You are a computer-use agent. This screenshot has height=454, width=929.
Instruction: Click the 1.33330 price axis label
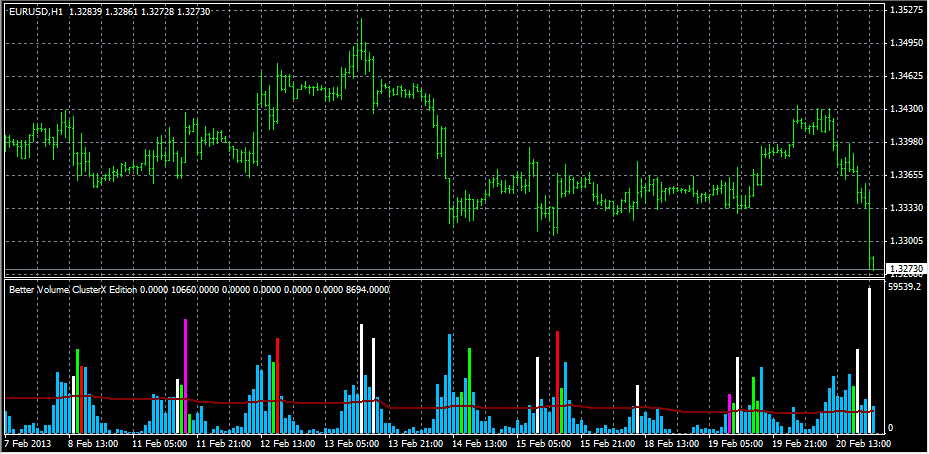(x=904, y=208)
